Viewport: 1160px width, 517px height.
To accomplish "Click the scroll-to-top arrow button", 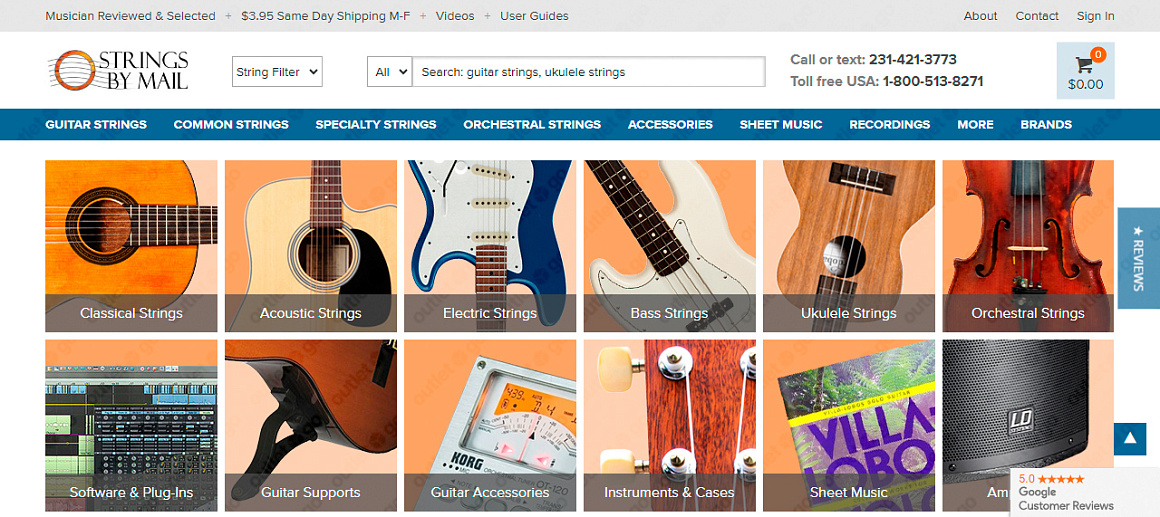I will tap(1130, 438).
